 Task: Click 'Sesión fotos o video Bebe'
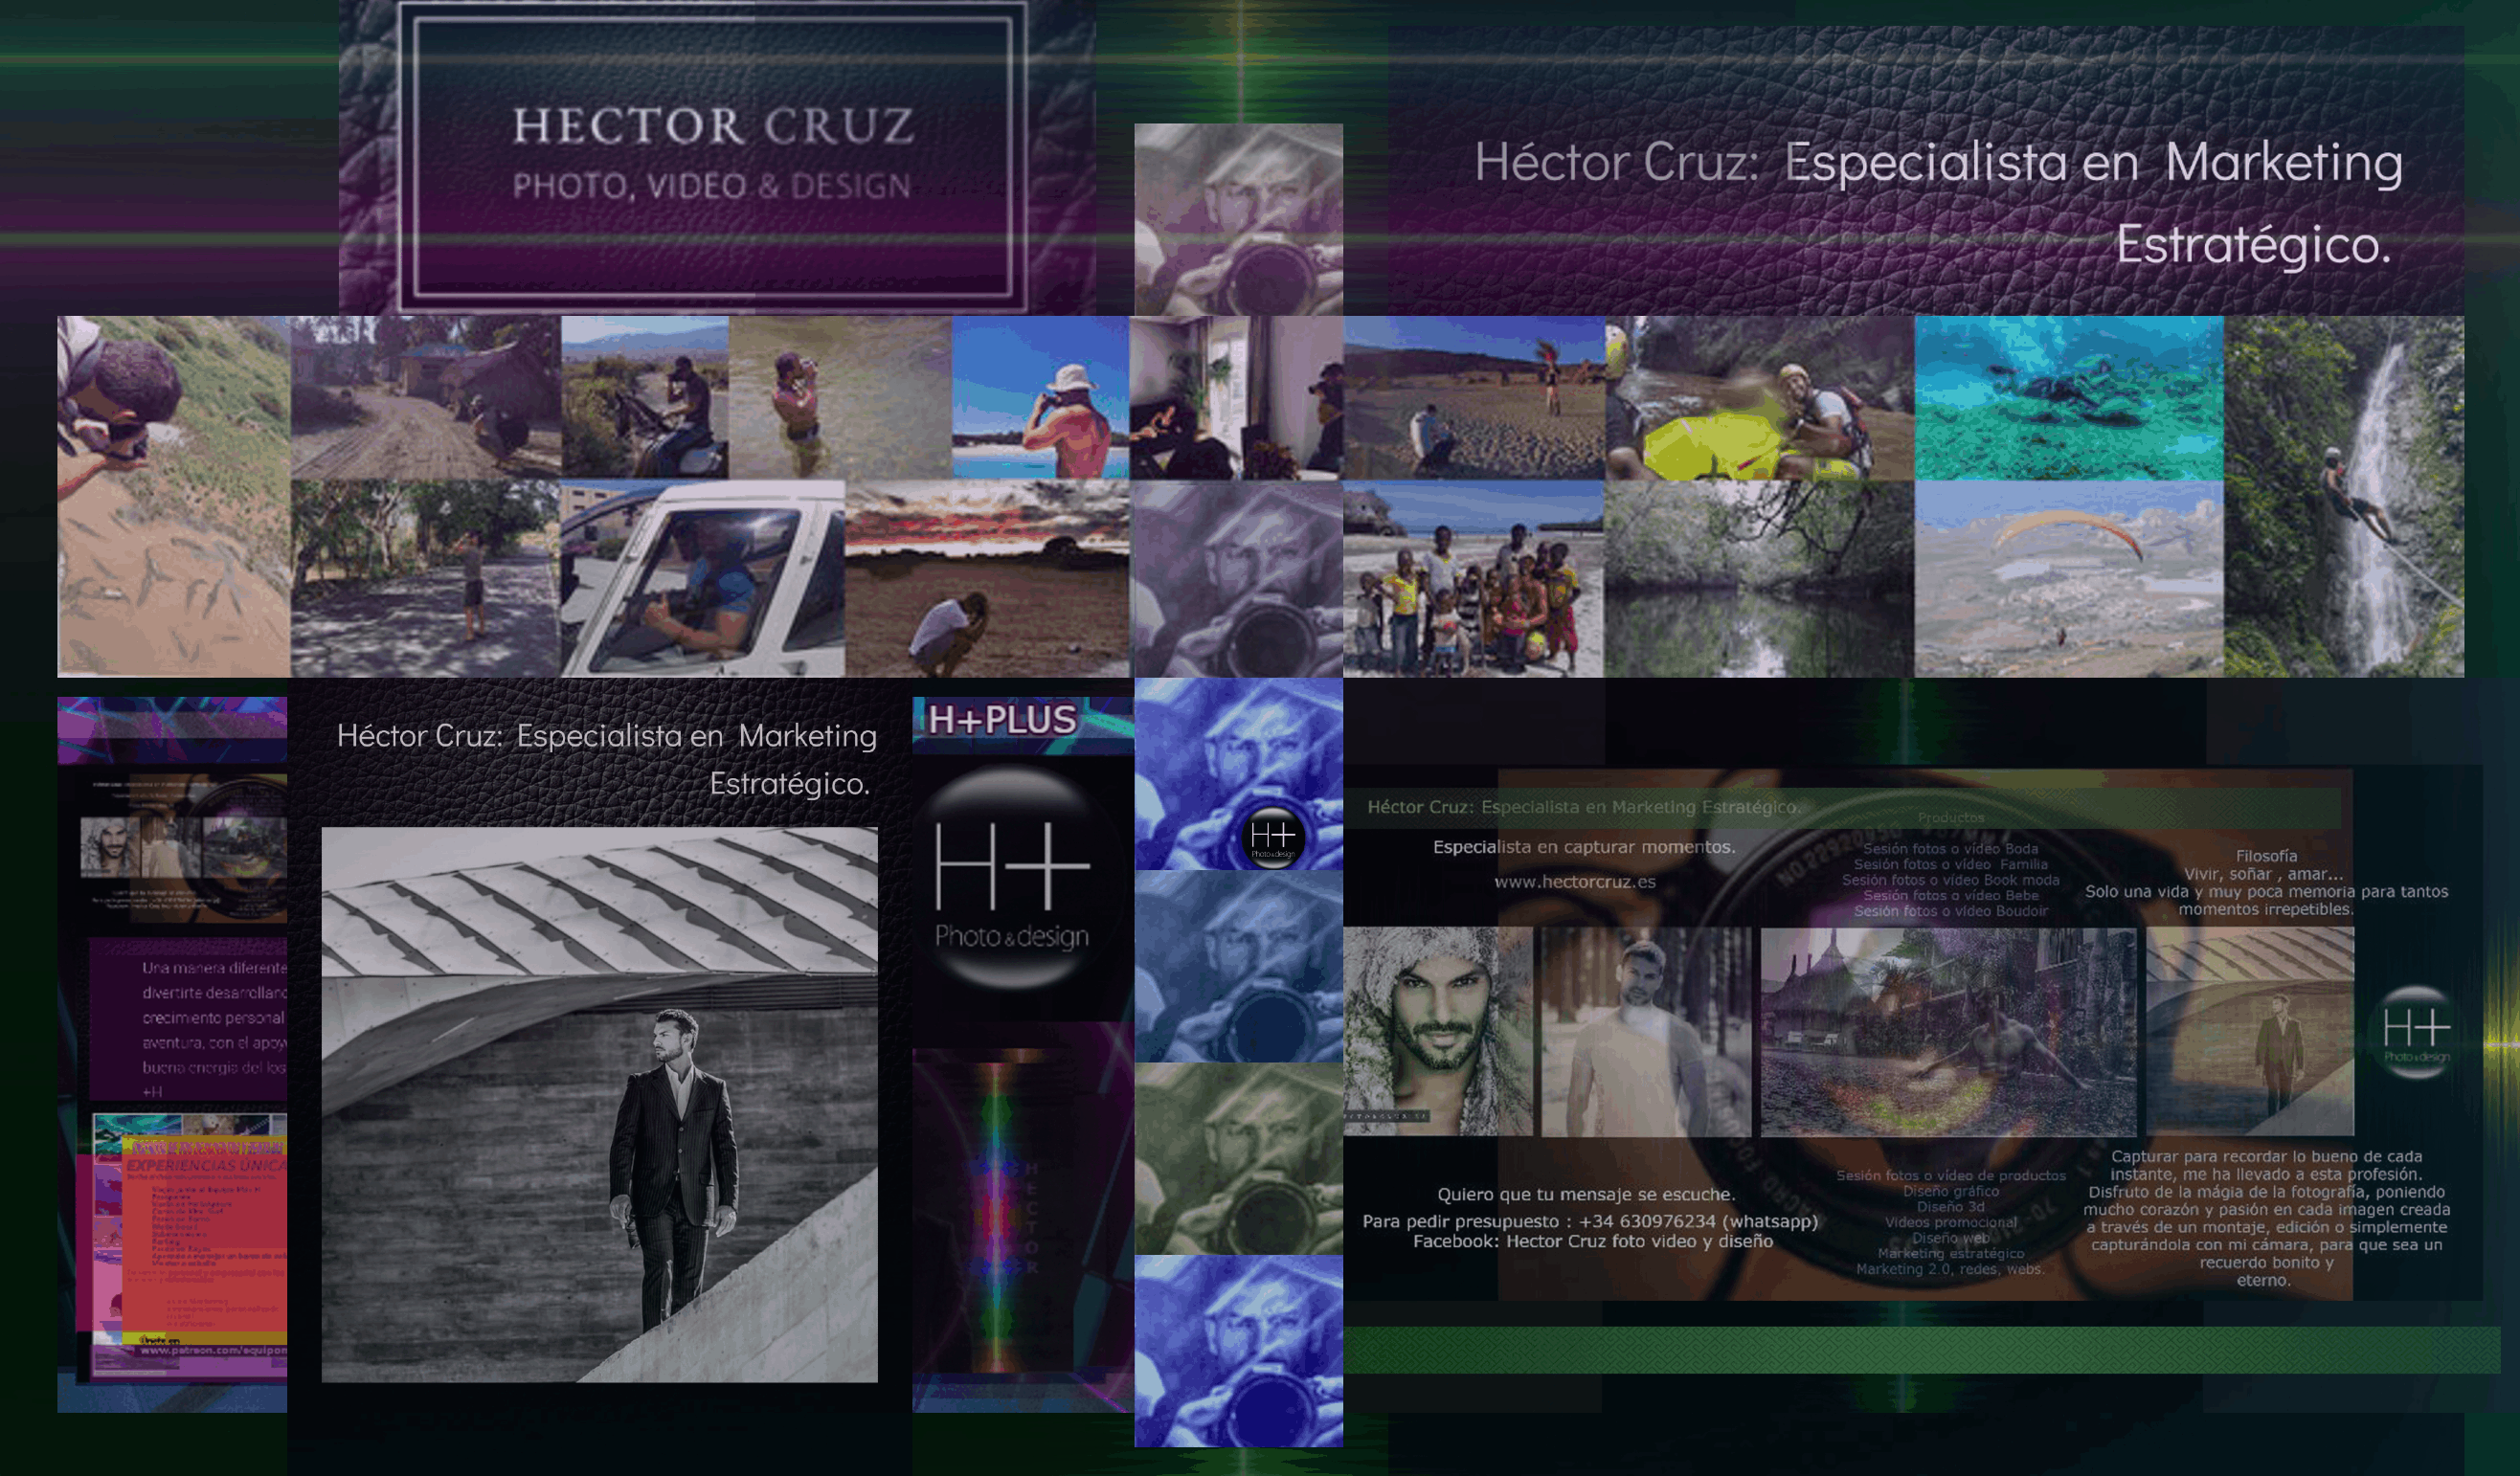[1950, 896]
